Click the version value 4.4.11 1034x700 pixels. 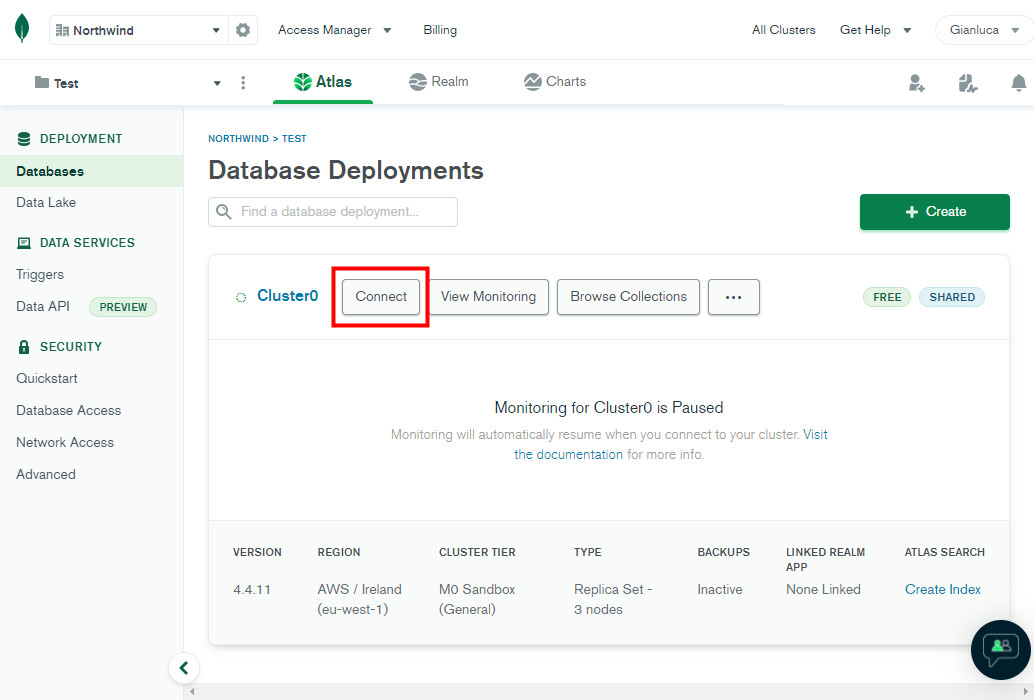(x=252, y=589)
